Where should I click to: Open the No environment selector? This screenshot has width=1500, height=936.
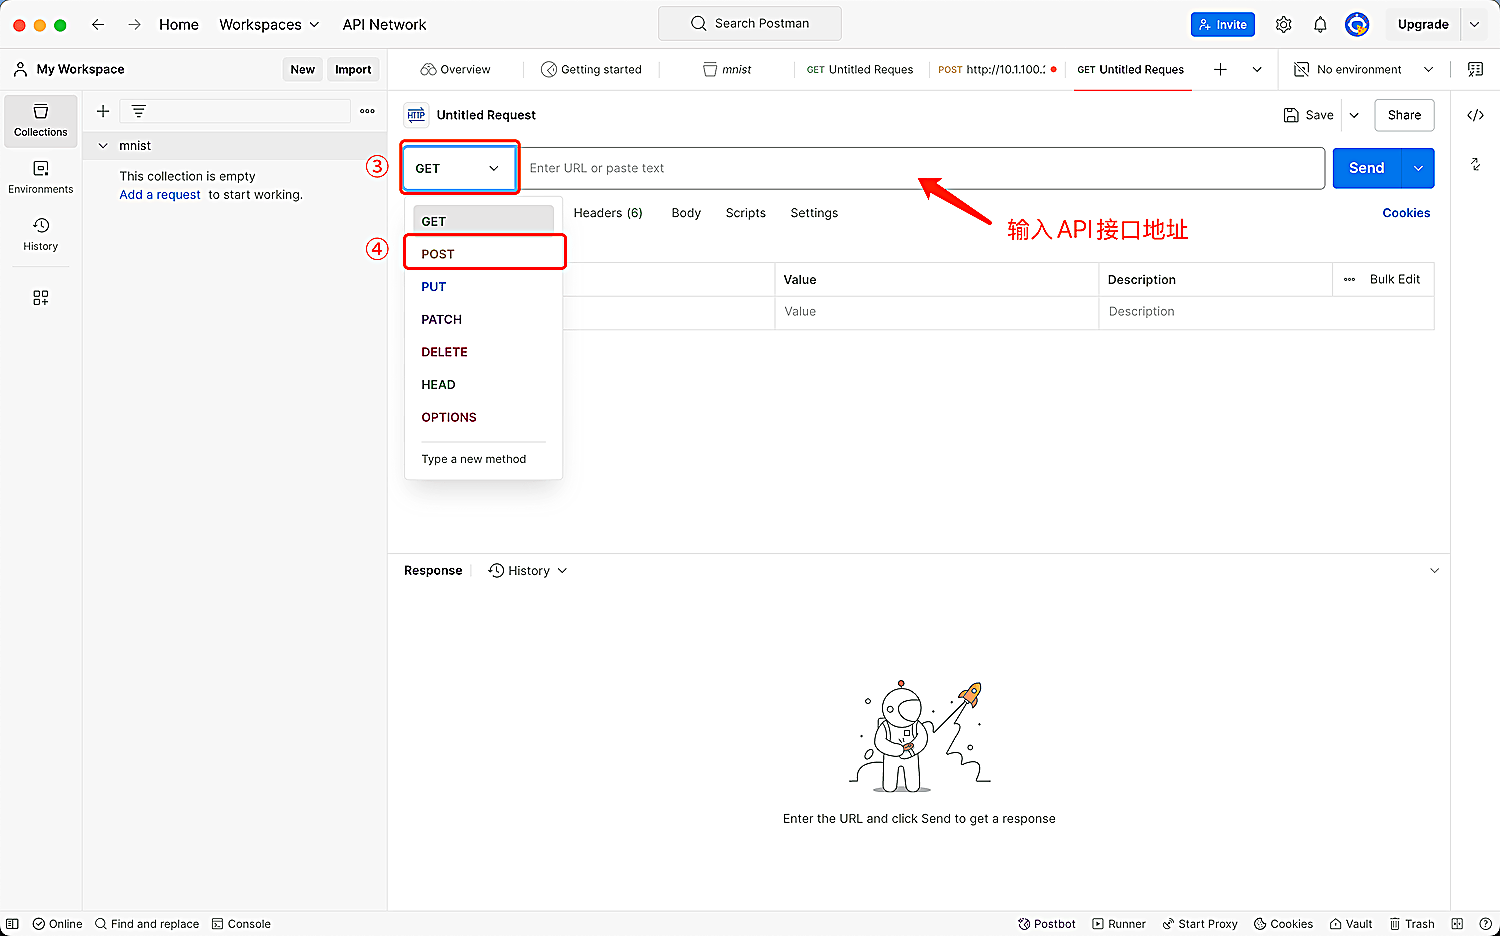(x=1364, y=69)
